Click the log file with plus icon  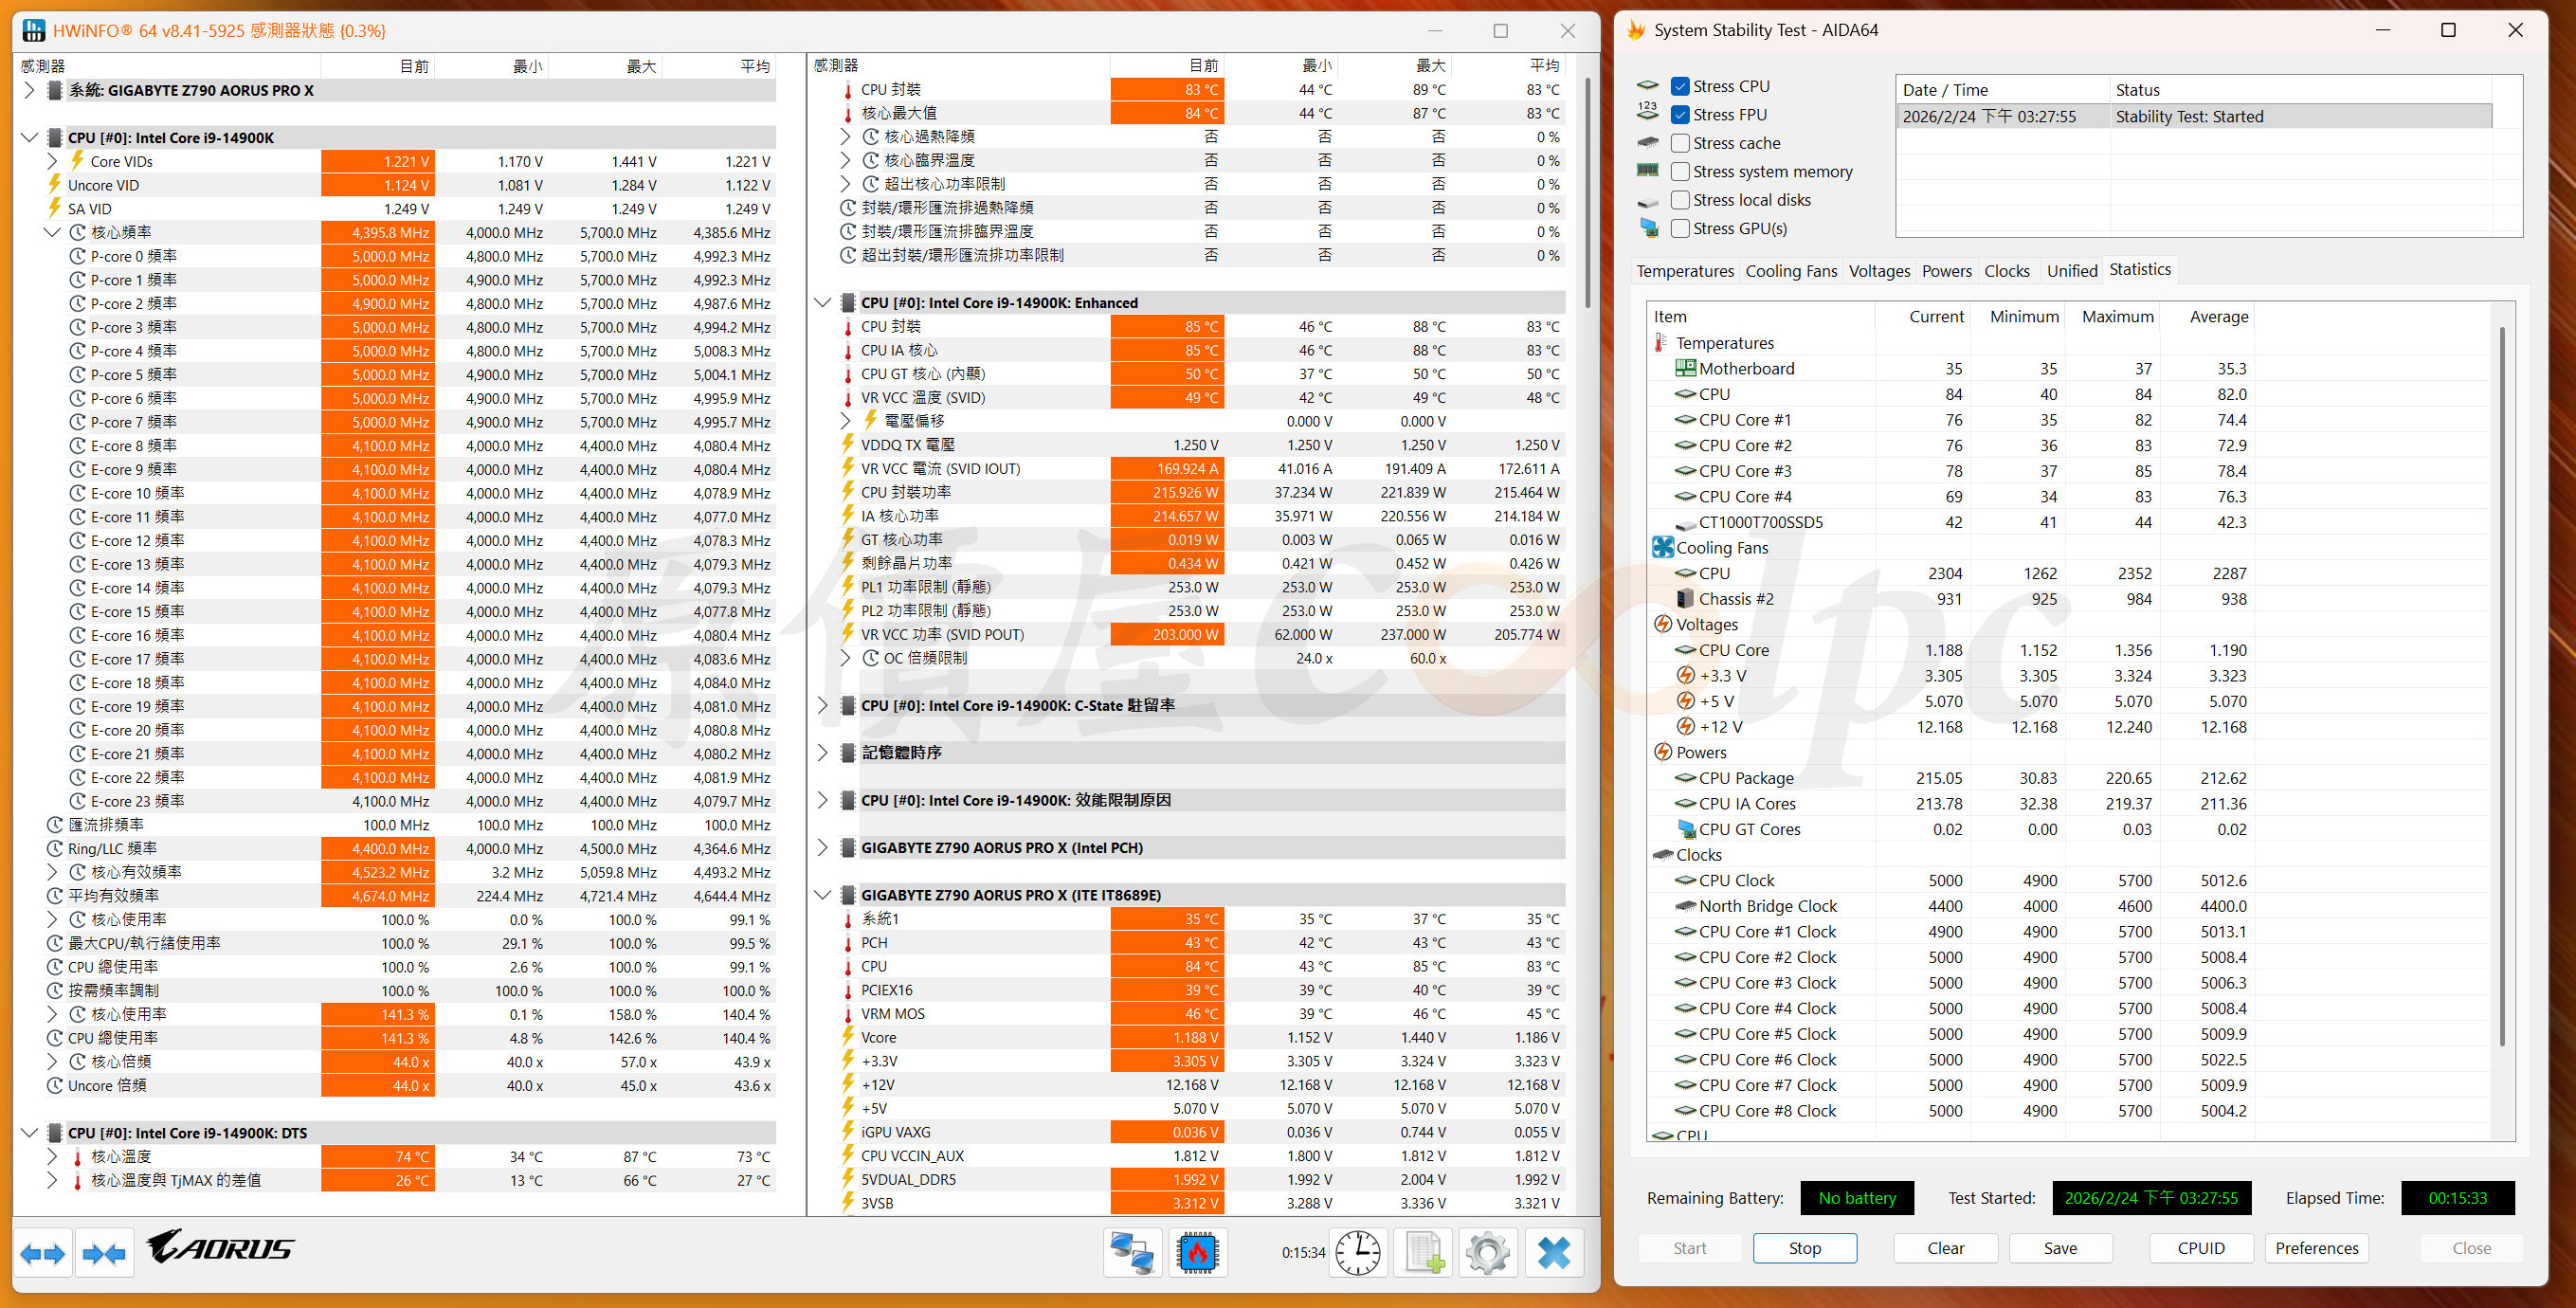coord(1423,1252)
